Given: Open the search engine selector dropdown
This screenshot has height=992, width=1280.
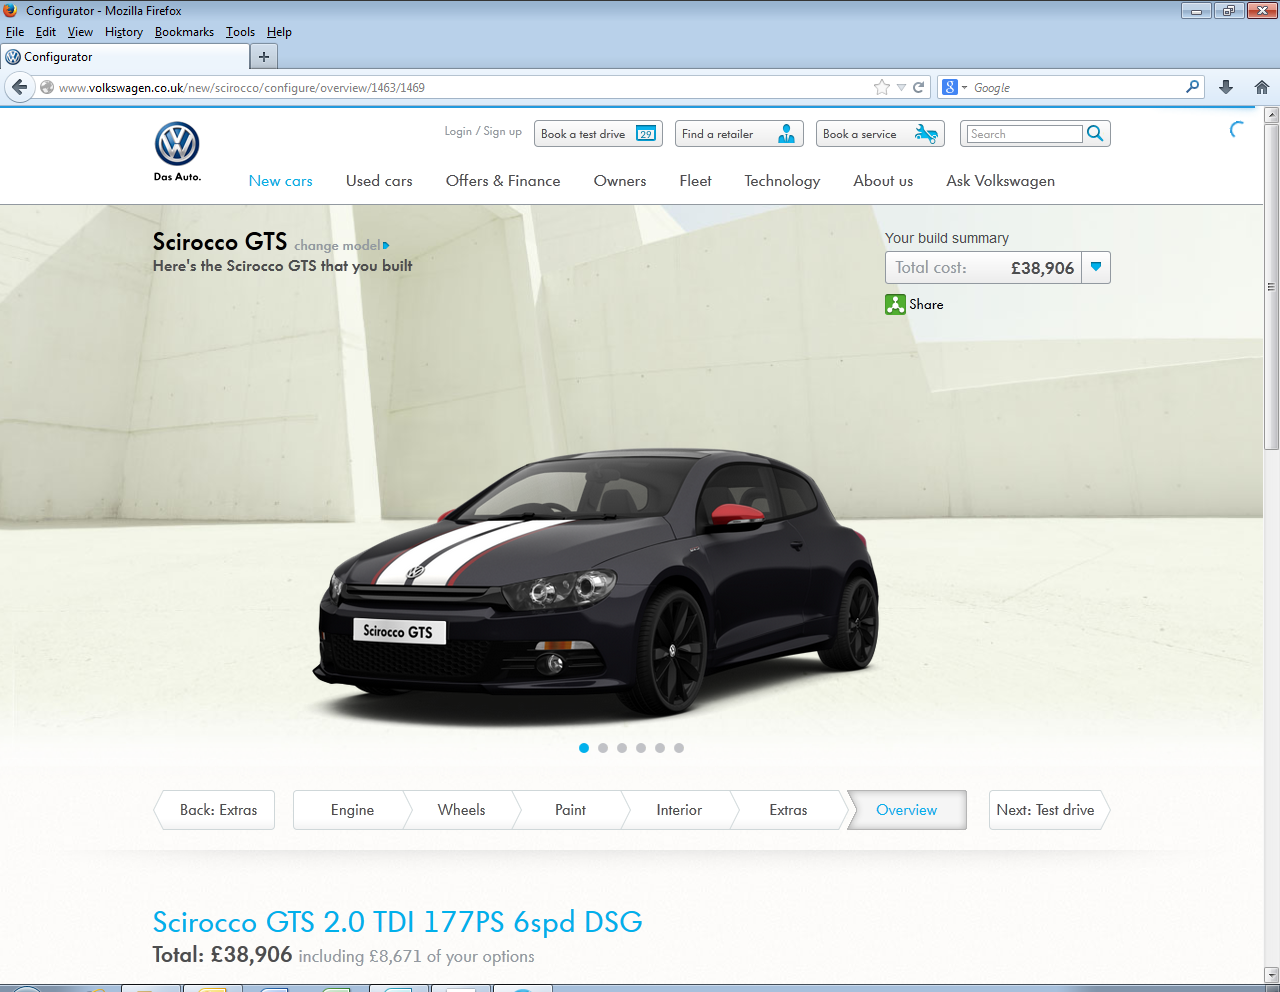Looking at the screenshot, I should point(964,88).
